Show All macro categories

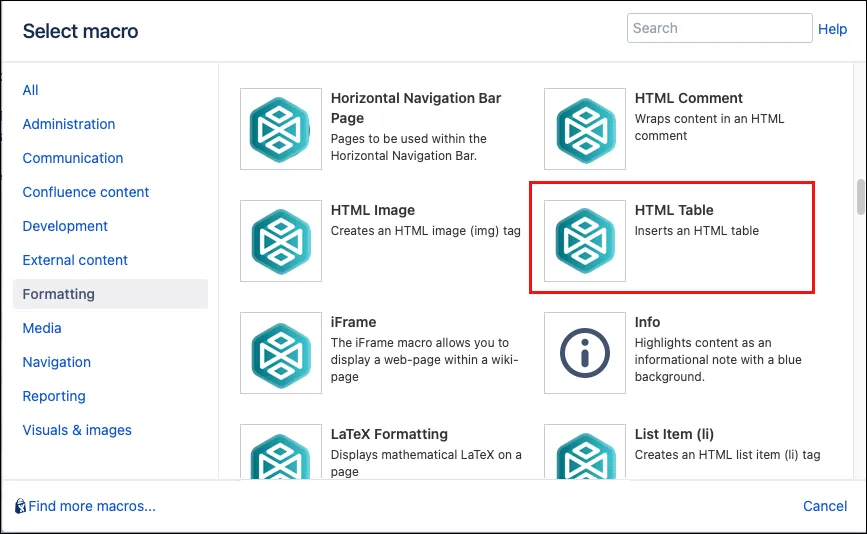coord(30,90)
